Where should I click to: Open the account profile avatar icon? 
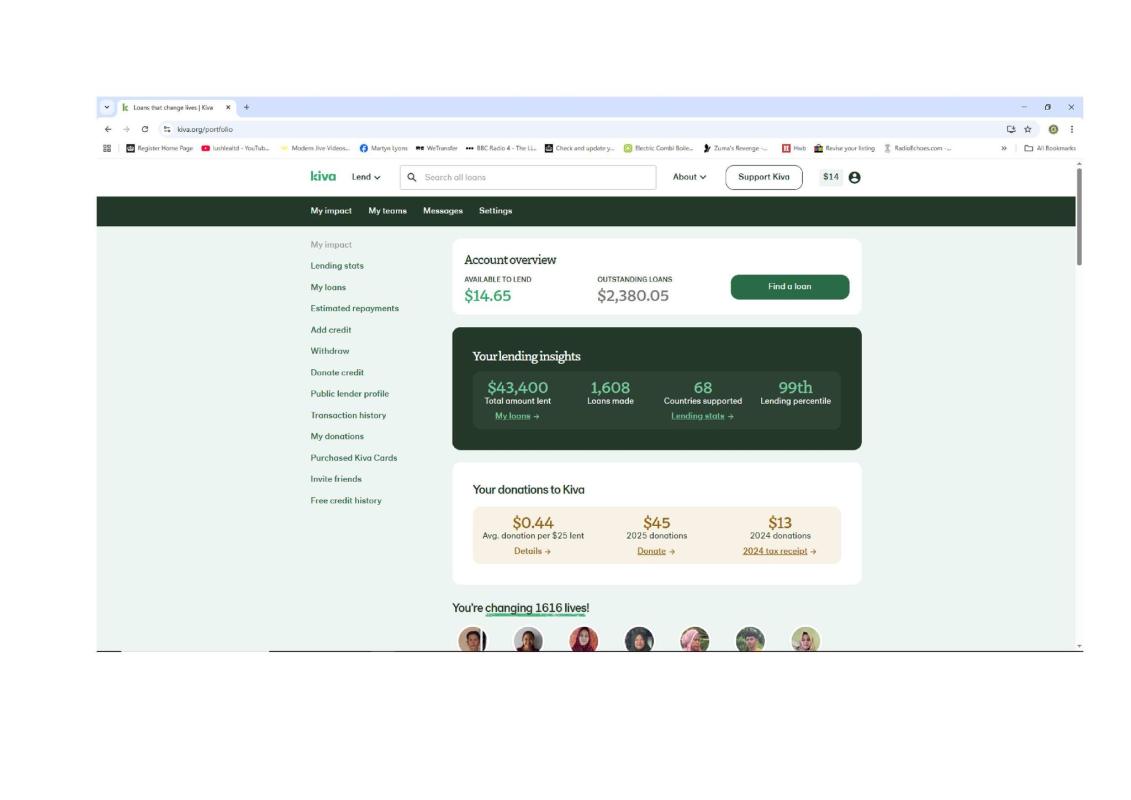[x=854, y=178]
